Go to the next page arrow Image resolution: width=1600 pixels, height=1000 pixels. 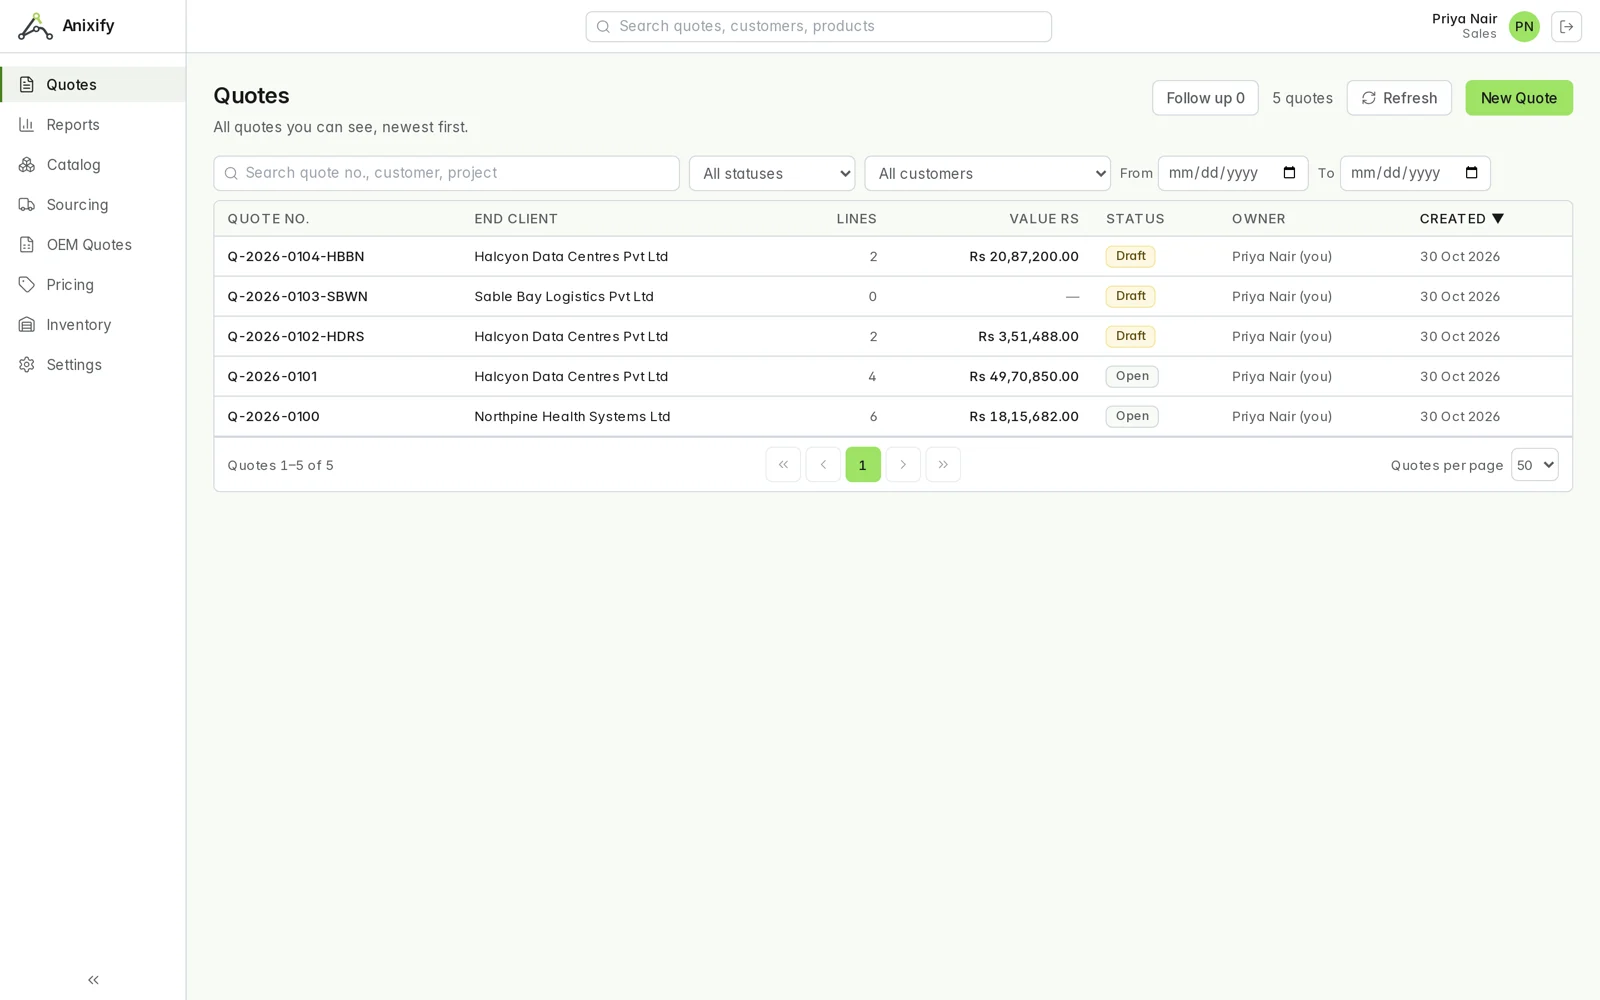tap(903, 465)
